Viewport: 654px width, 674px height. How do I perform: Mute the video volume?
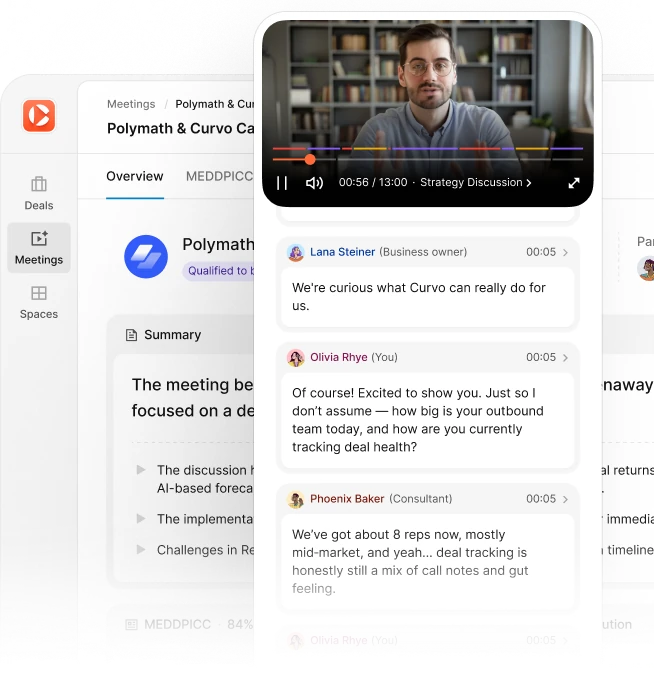314,183
